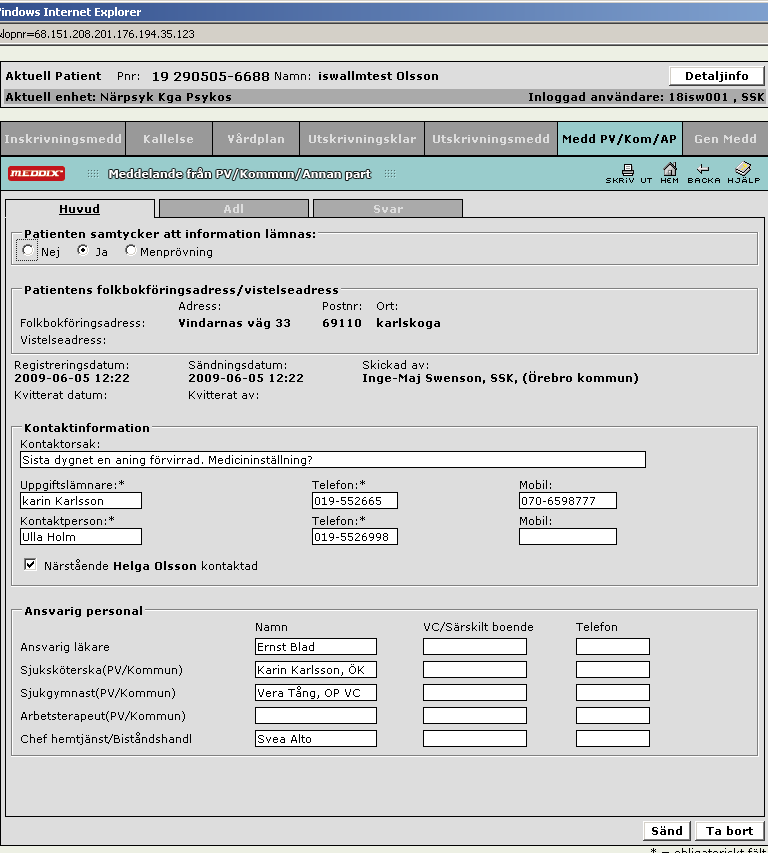
Task: Click the Uppgiftslämnare Telefon field 019-552665
Action: 355,500
